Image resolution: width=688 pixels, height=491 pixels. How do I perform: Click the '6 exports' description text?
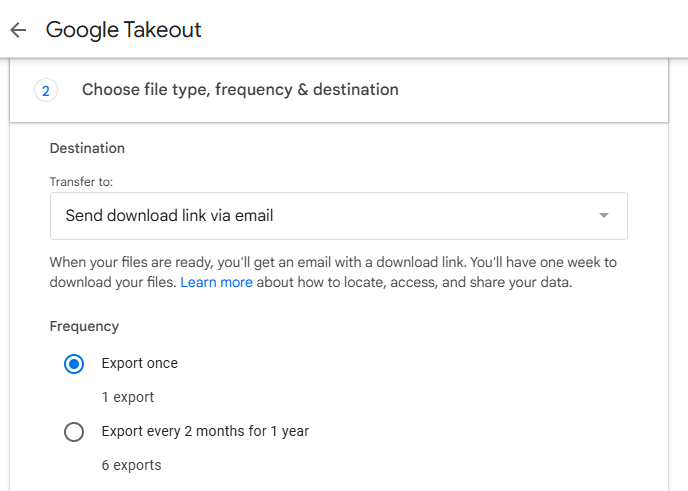[x=131, y=465]
